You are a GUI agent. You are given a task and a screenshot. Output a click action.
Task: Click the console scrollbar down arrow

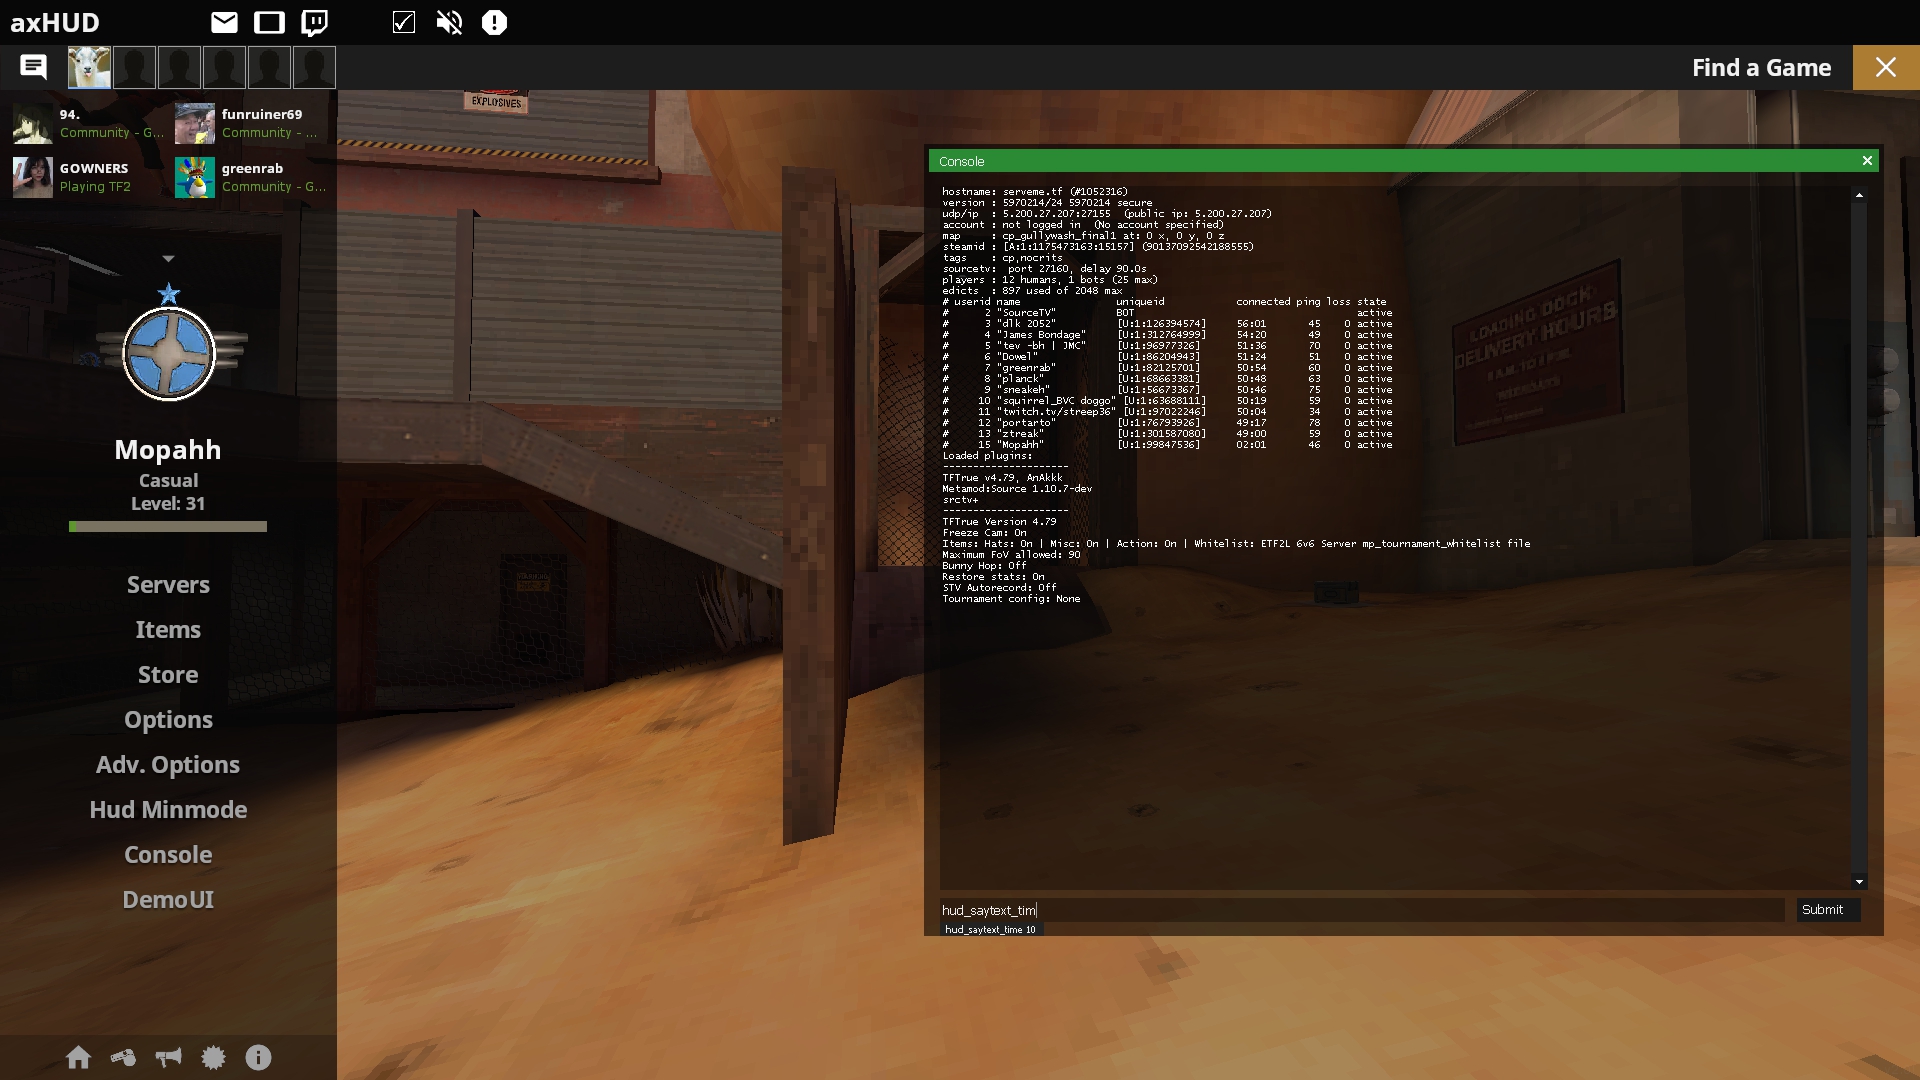tap(1859, 881)
